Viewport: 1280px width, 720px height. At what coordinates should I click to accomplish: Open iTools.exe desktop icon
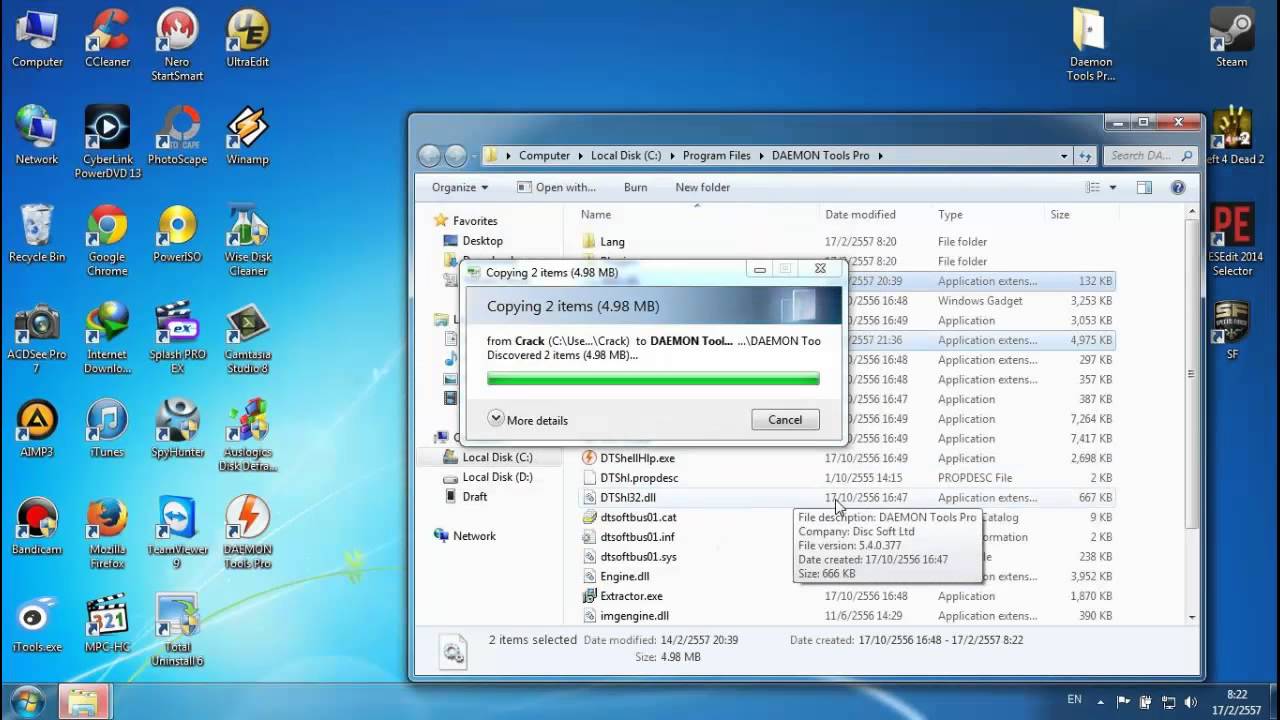click(37, 624)
